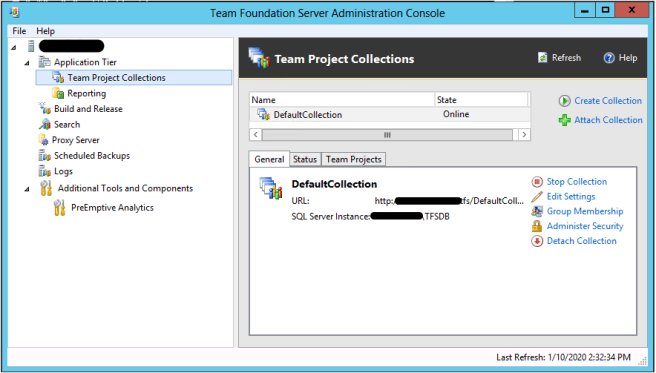The image size is (656, 373).
Task: Click the Last Refresh status text
Action: click(563, 358)
